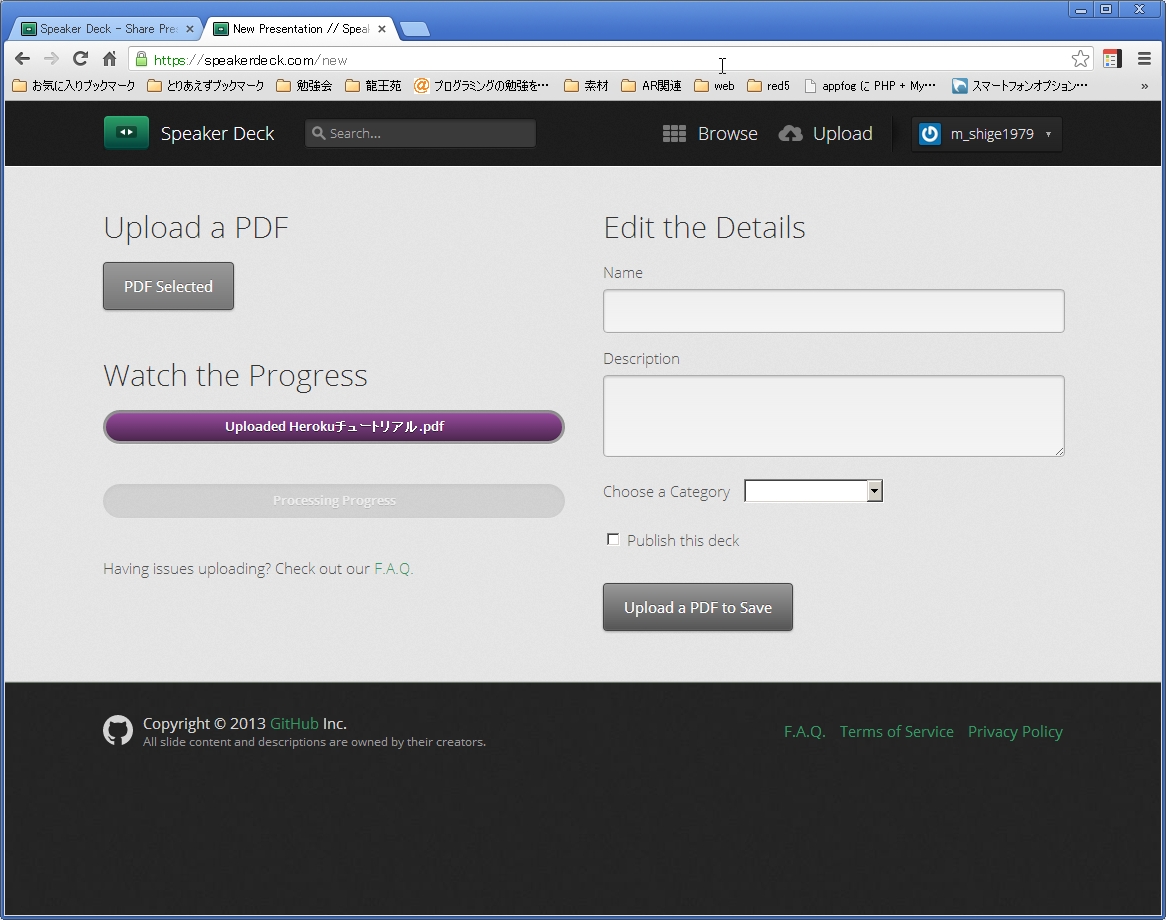The width and height of the screenshot is (1166, 920).
Task: Open the スマートフォンオプション bookmark
Action: point(1020,86)
